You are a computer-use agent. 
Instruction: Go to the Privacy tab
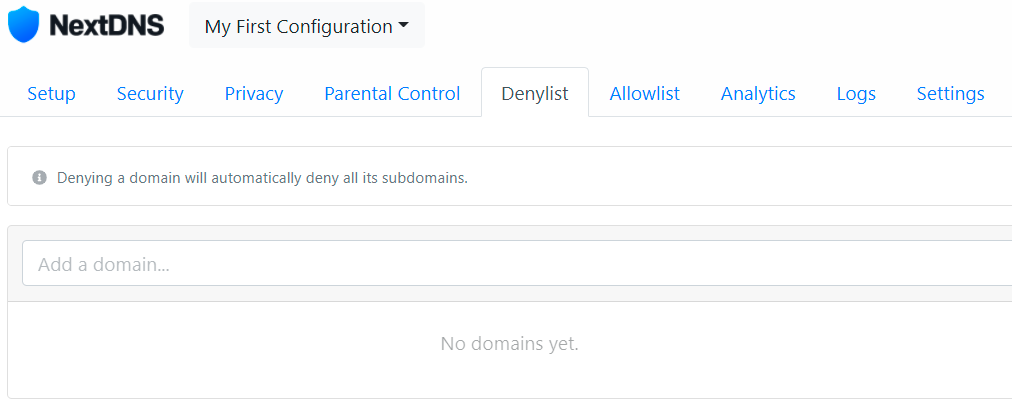[254, 94]
